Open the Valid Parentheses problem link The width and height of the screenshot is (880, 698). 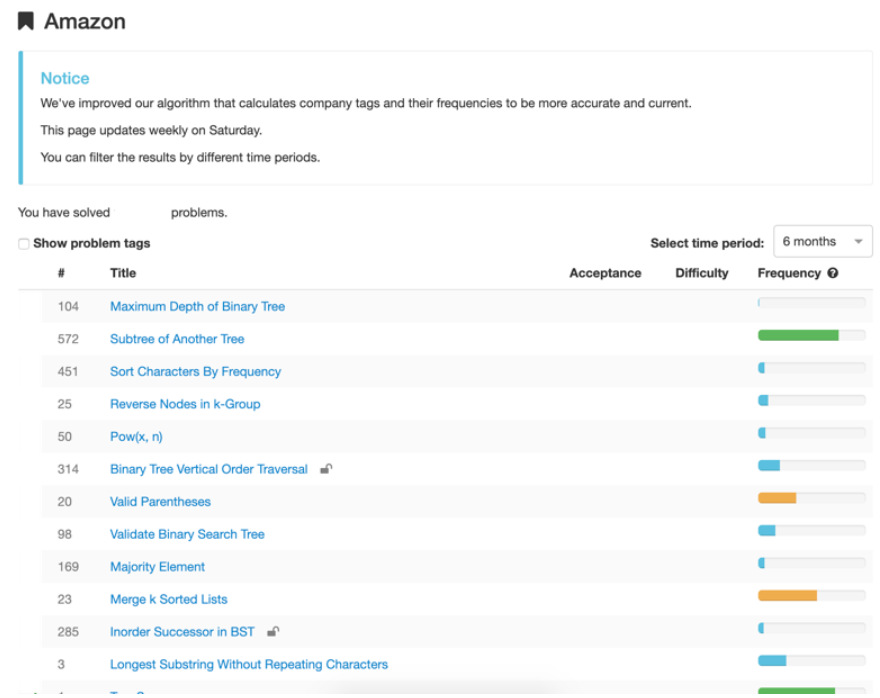(x=161, y=502)
